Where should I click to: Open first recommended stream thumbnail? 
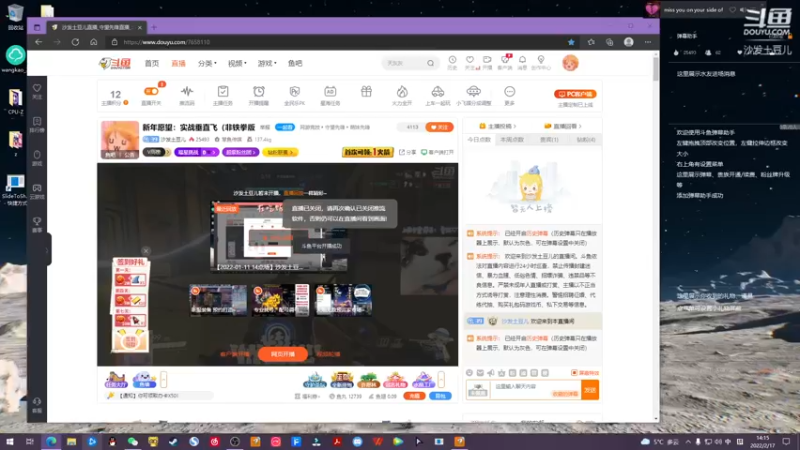tap(218, 300)
